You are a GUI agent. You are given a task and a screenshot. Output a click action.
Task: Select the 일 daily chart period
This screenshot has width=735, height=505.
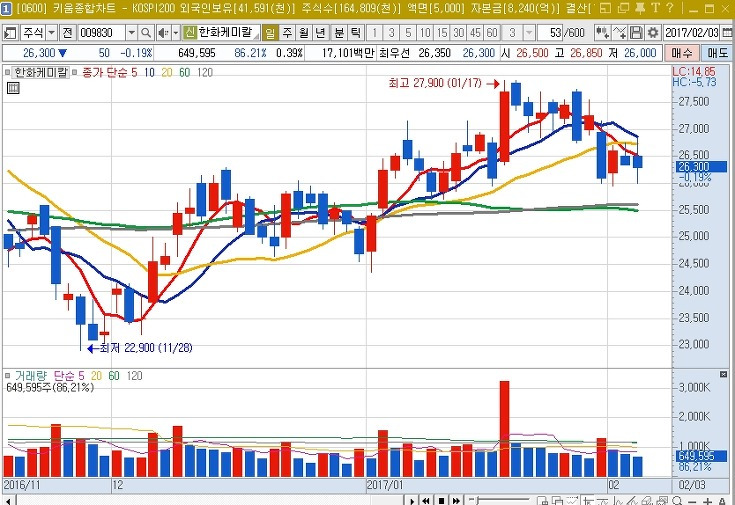click(270, 33)
